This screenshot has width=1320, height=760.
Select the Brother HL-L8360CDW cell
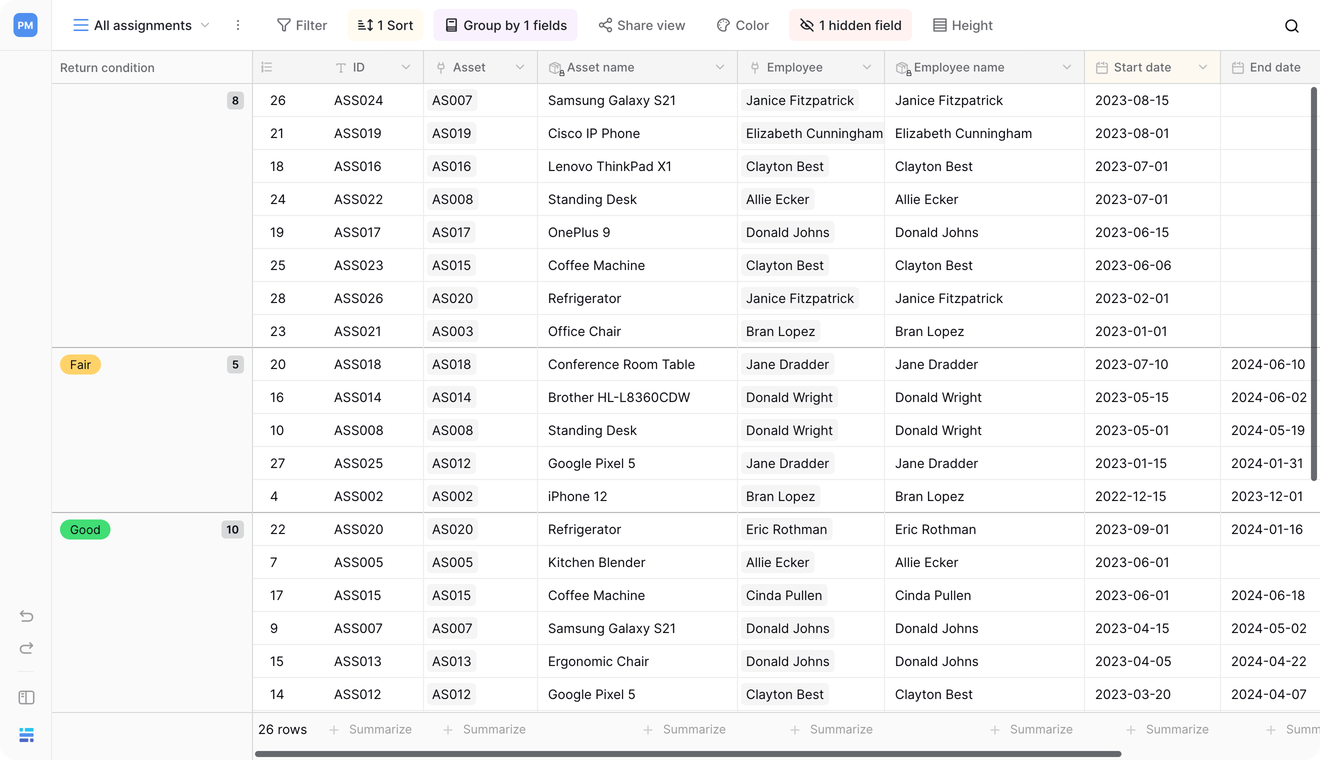(637, 397)
